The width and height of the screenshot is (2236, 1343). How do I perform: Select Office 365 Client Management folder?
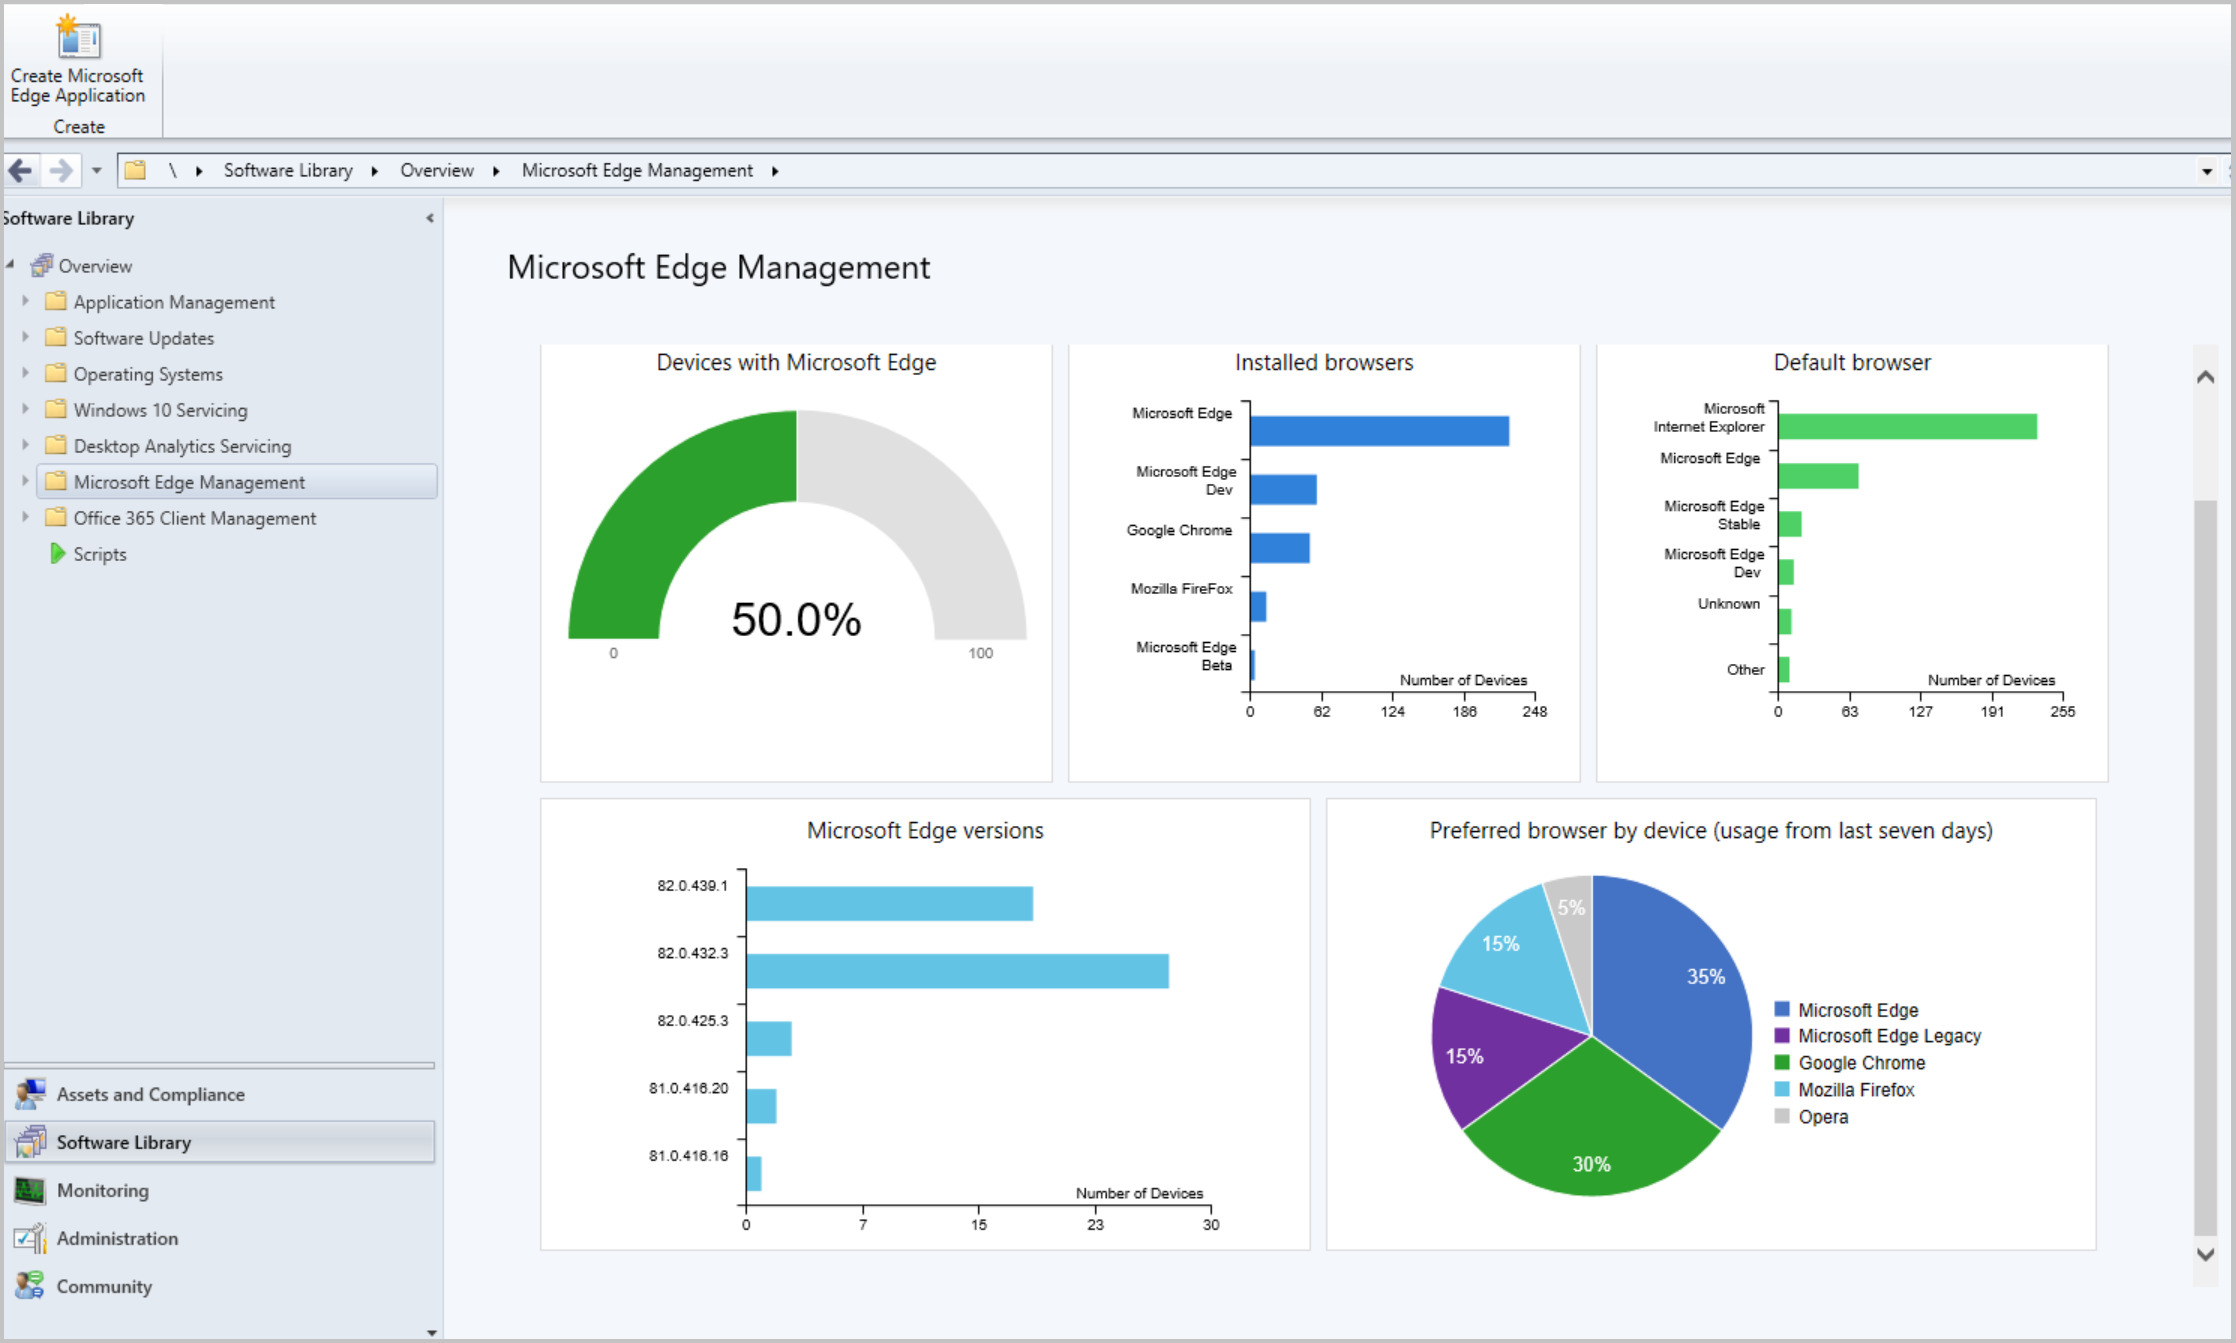(194, 517)
